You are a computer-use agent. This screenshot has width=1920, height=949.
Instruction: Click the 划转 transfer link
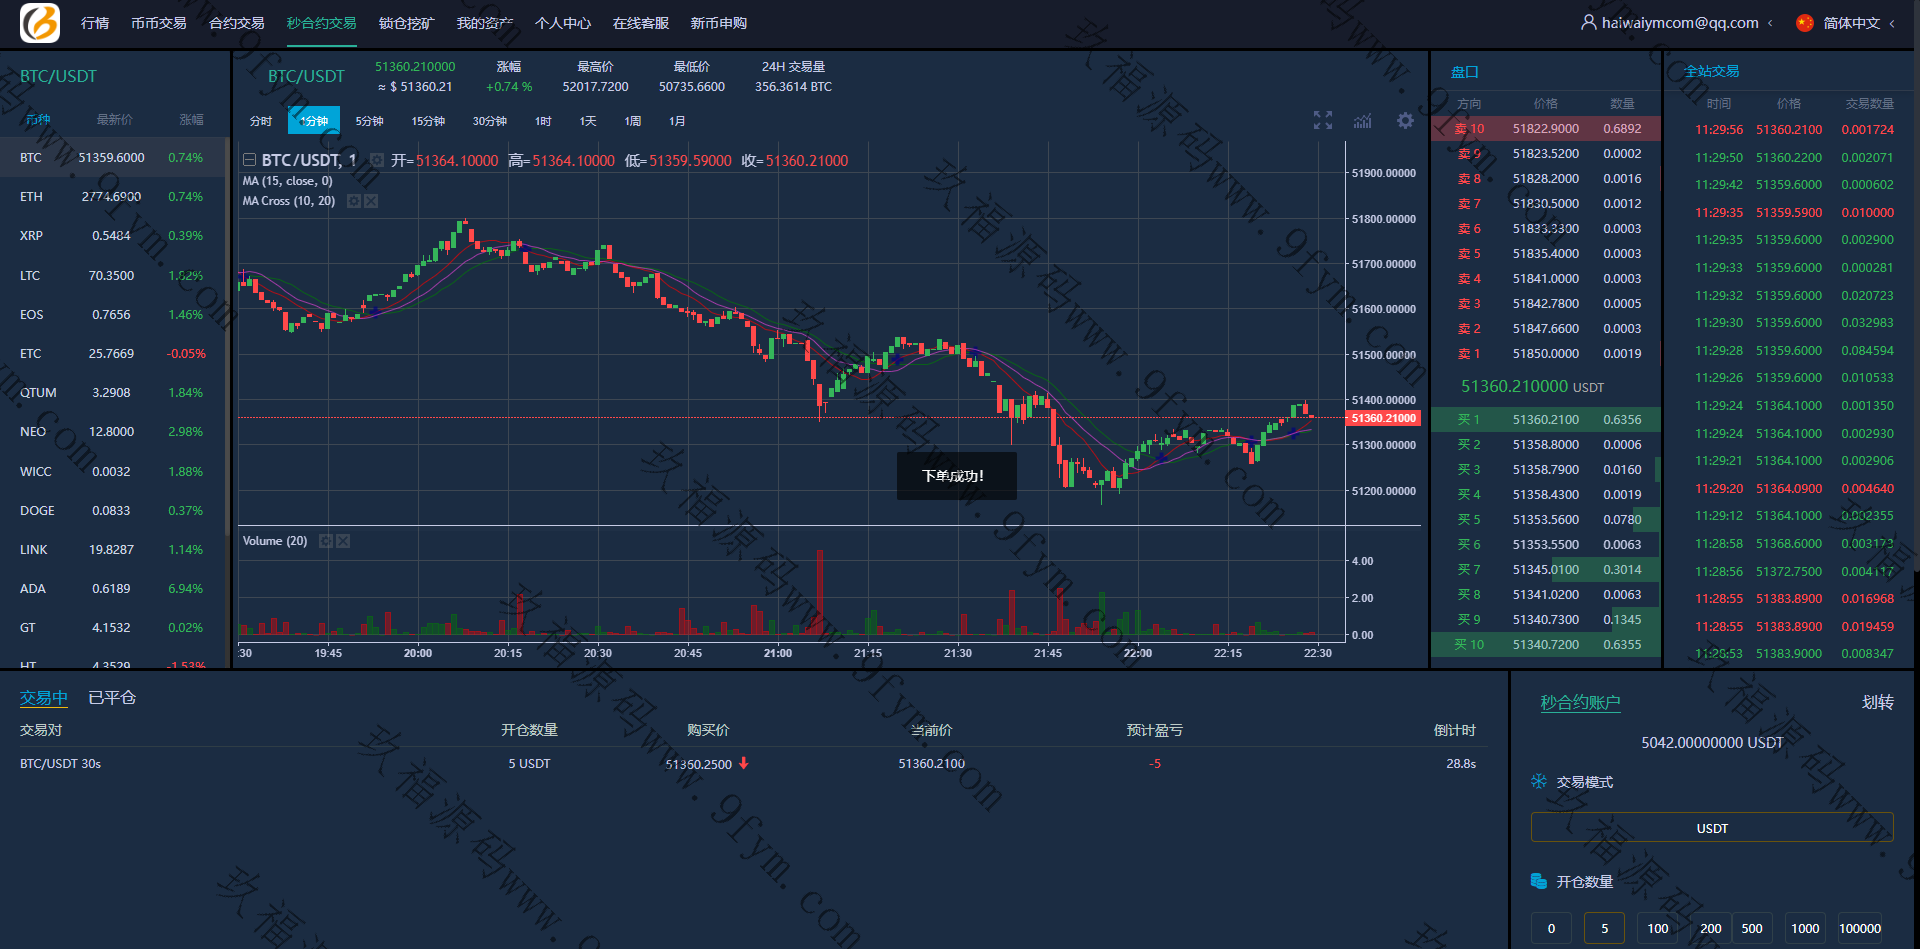point(1877,702)
